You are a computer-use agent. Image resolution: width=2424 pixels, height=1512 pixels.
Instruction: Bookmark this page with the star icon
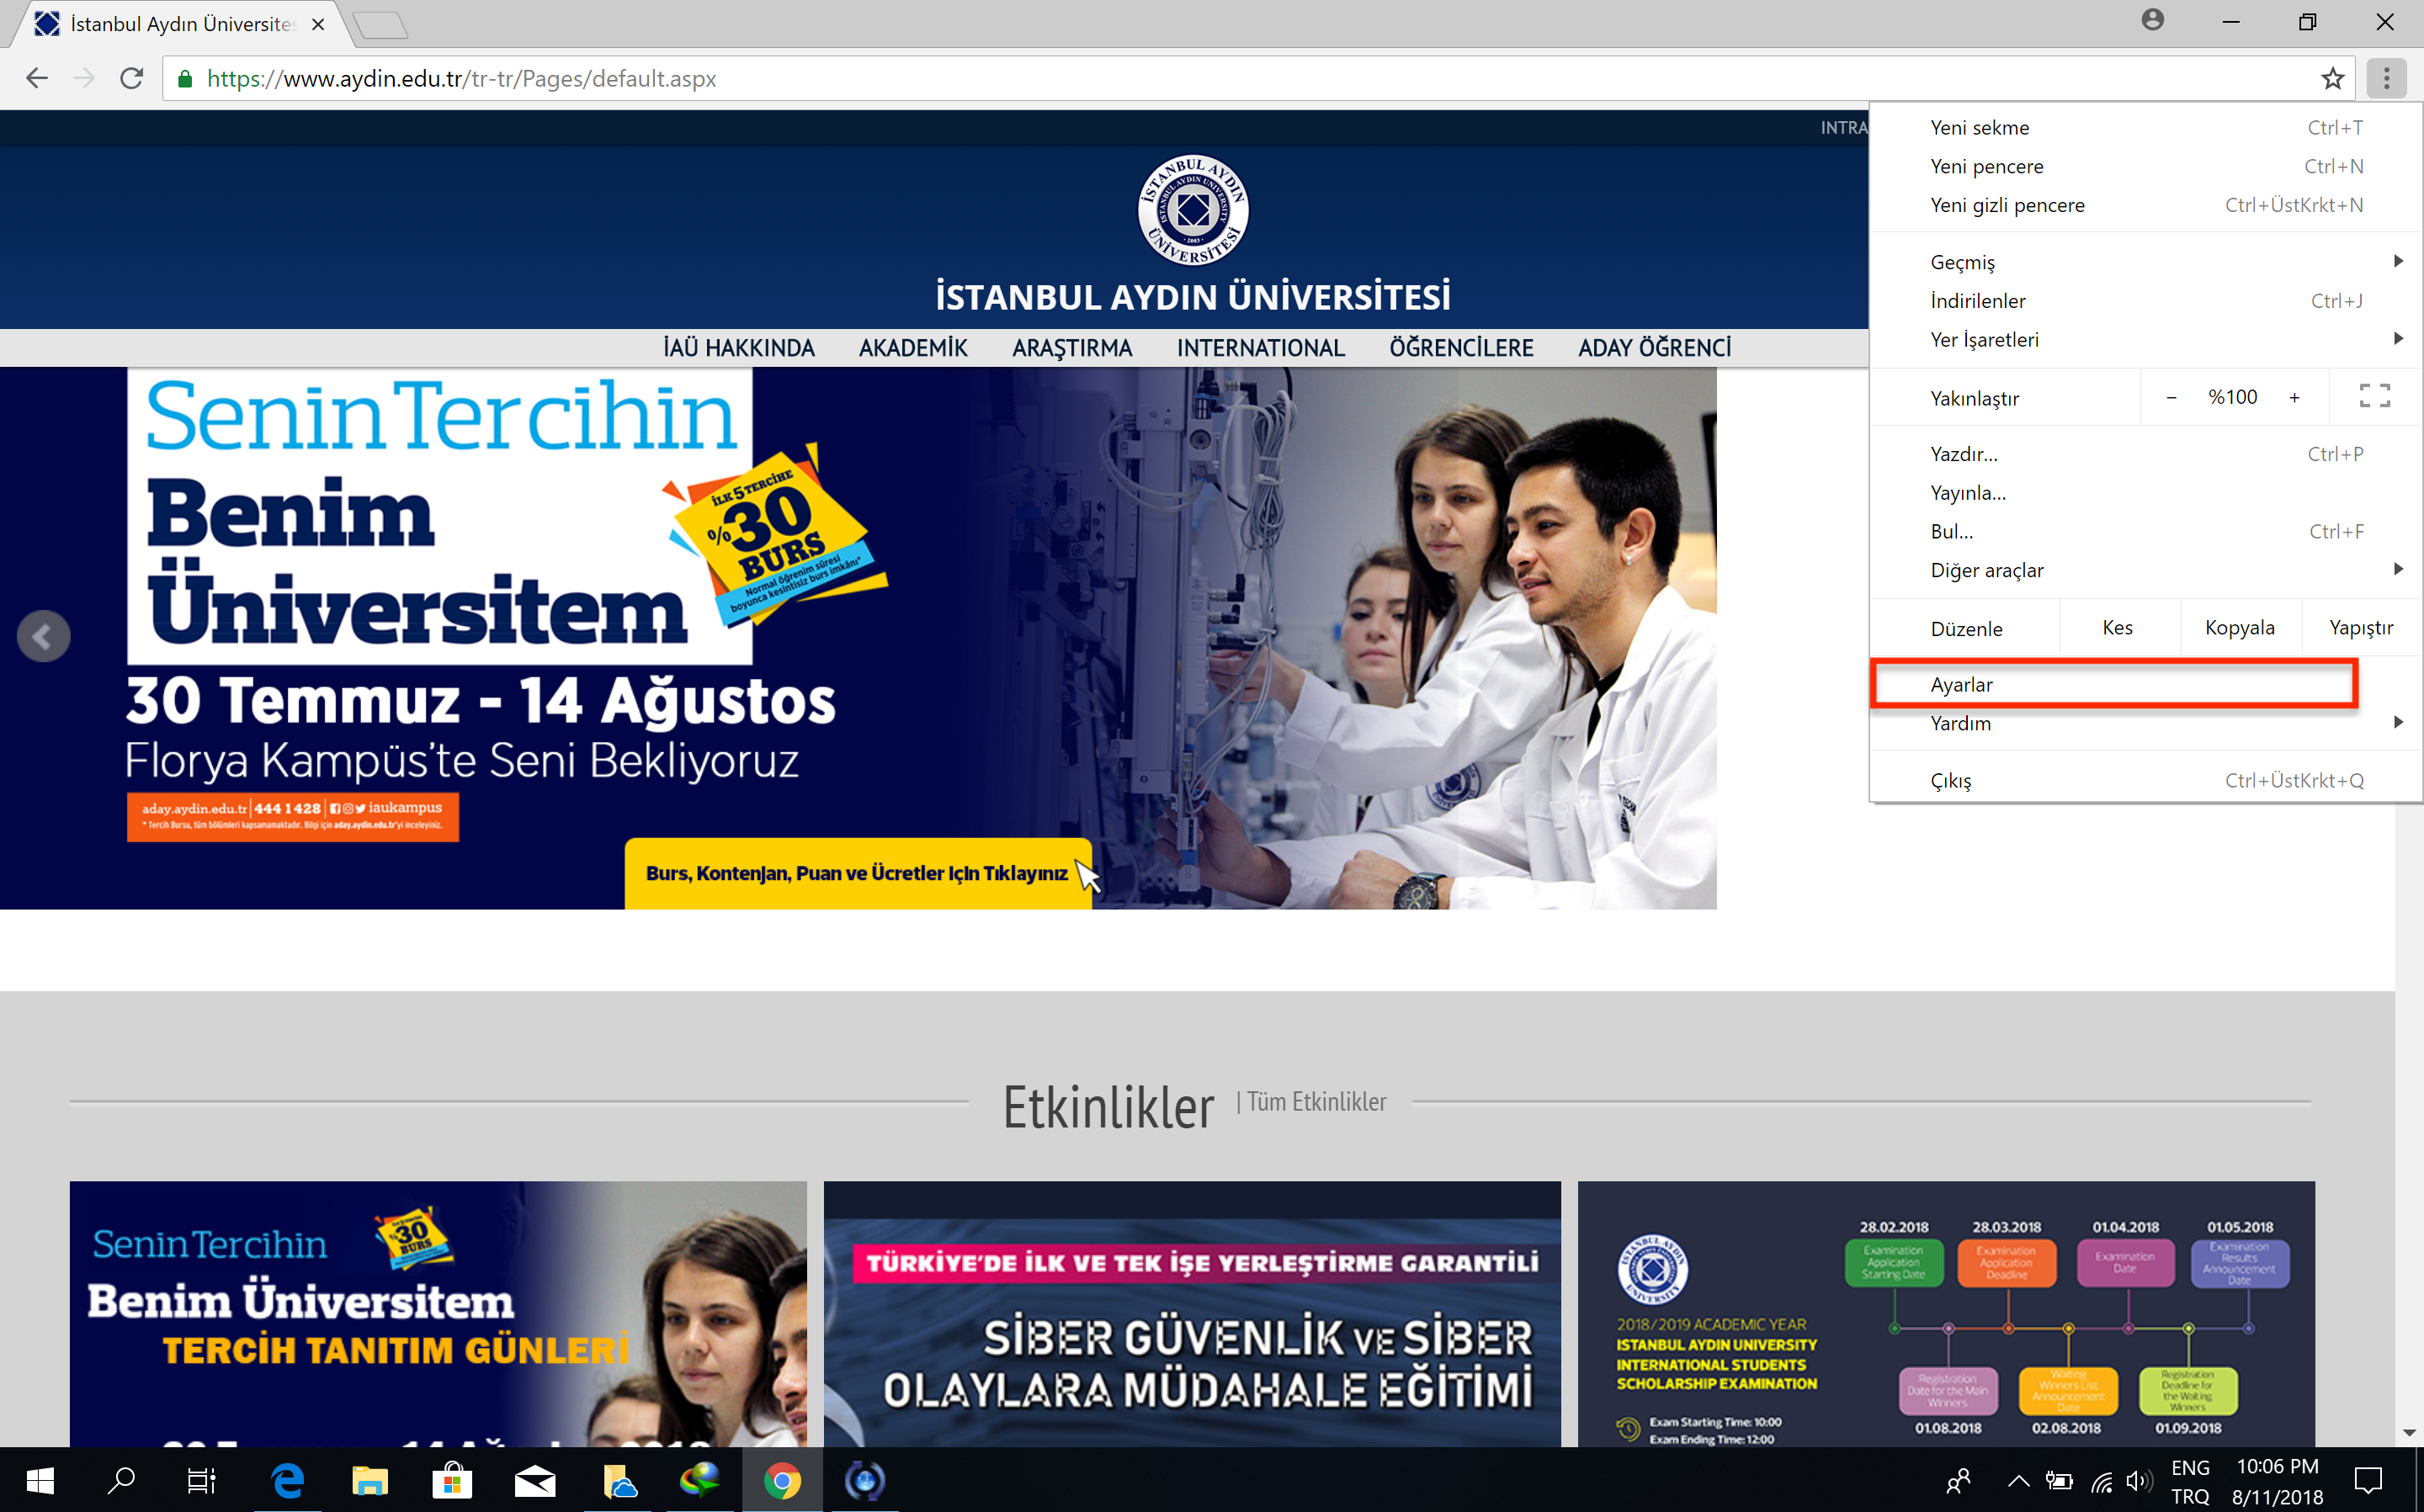(x=2332, y=78)
